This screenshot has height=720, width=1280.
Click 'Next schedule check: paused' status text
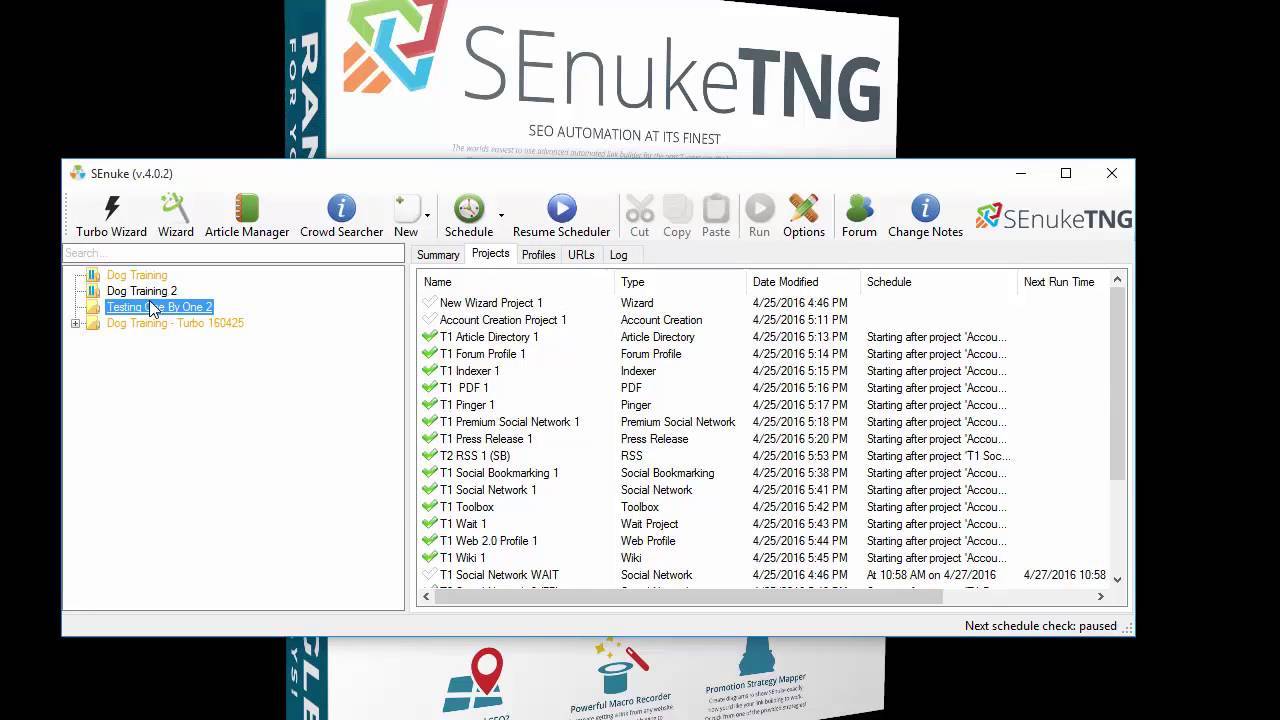(1040, 626)
